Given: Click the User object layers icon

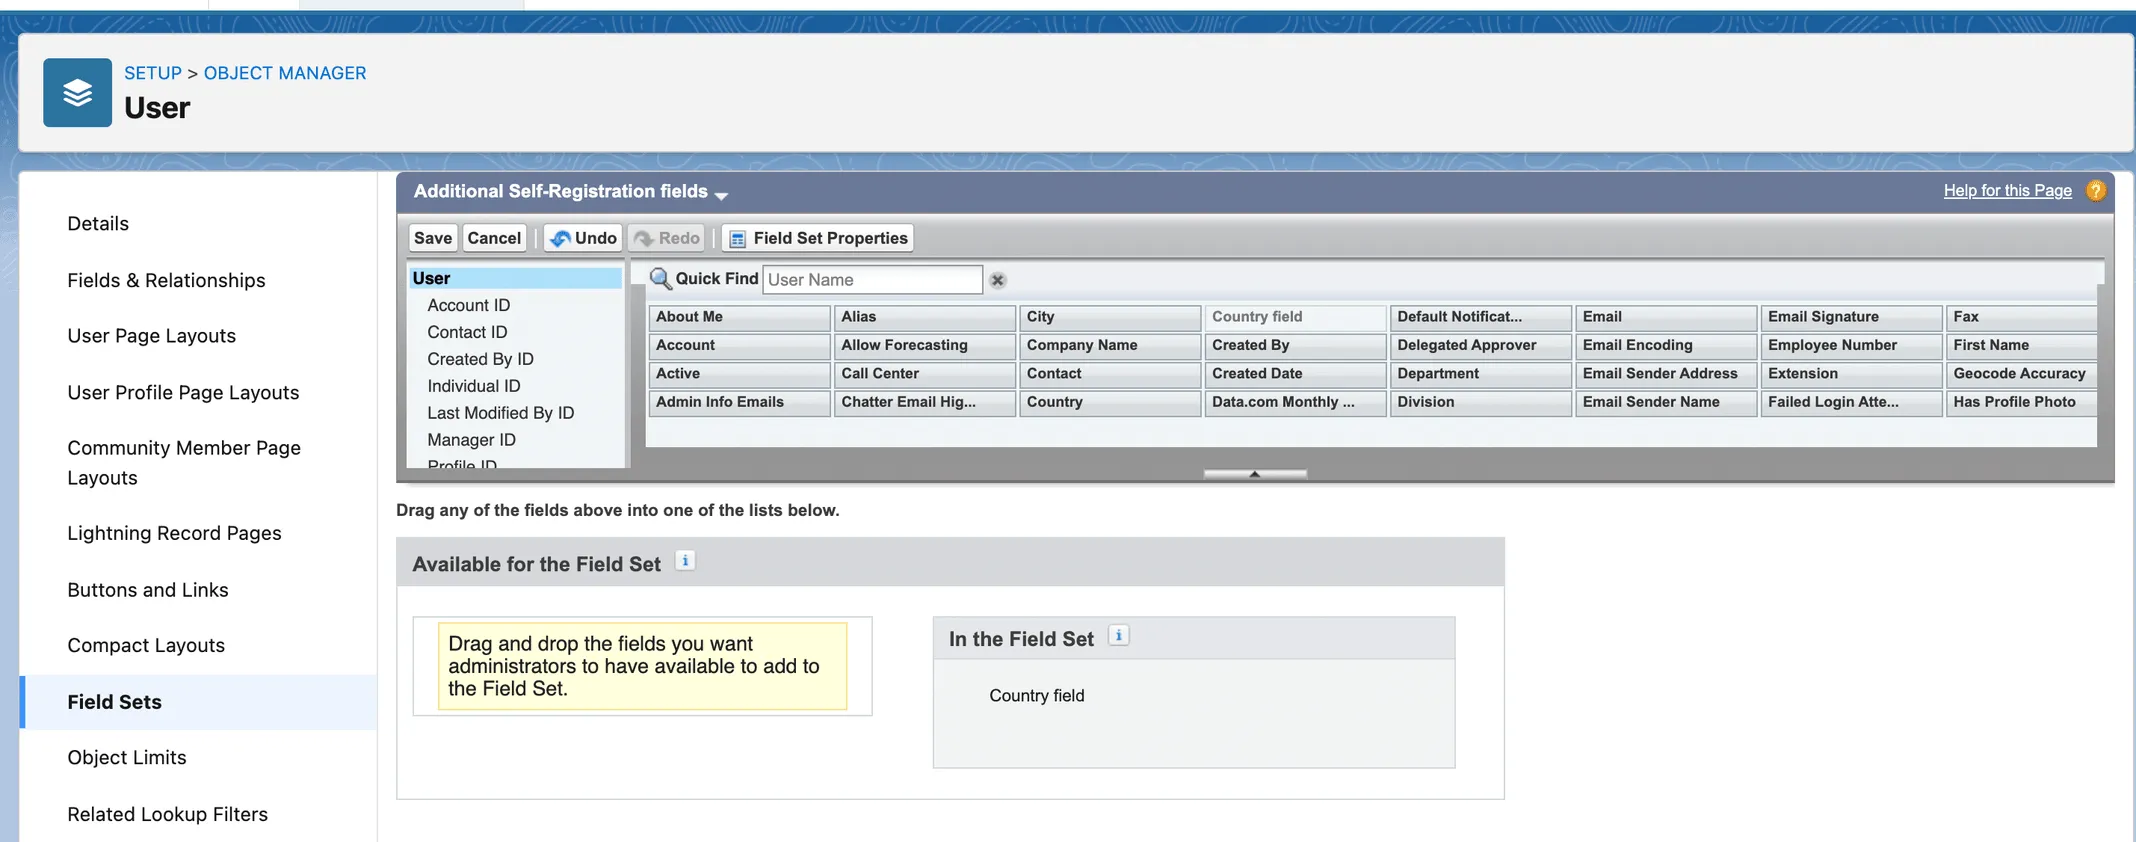Looking at the screenshot, I should click(77, 93).
